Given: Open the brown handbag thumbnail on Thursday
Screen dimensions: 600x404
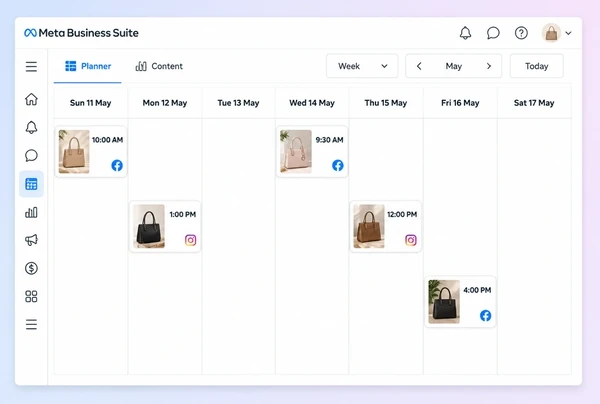Looking at the screenshot, I should coord(369,226).
